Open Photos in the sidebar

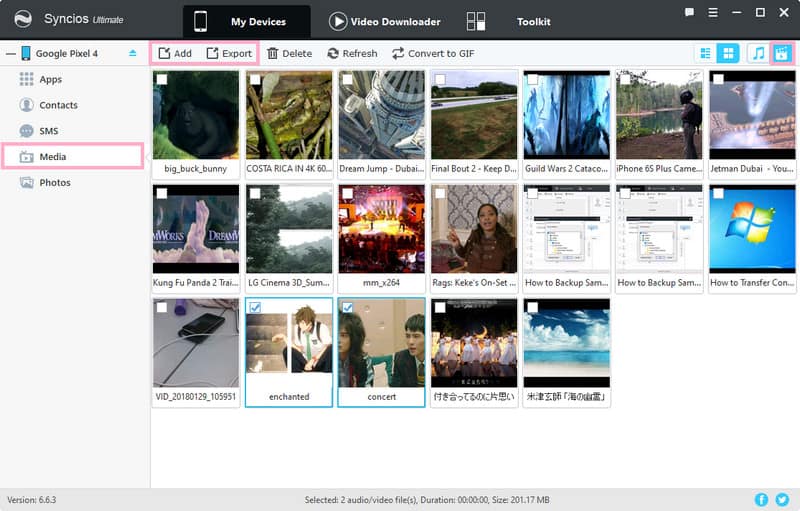(55, 182)
